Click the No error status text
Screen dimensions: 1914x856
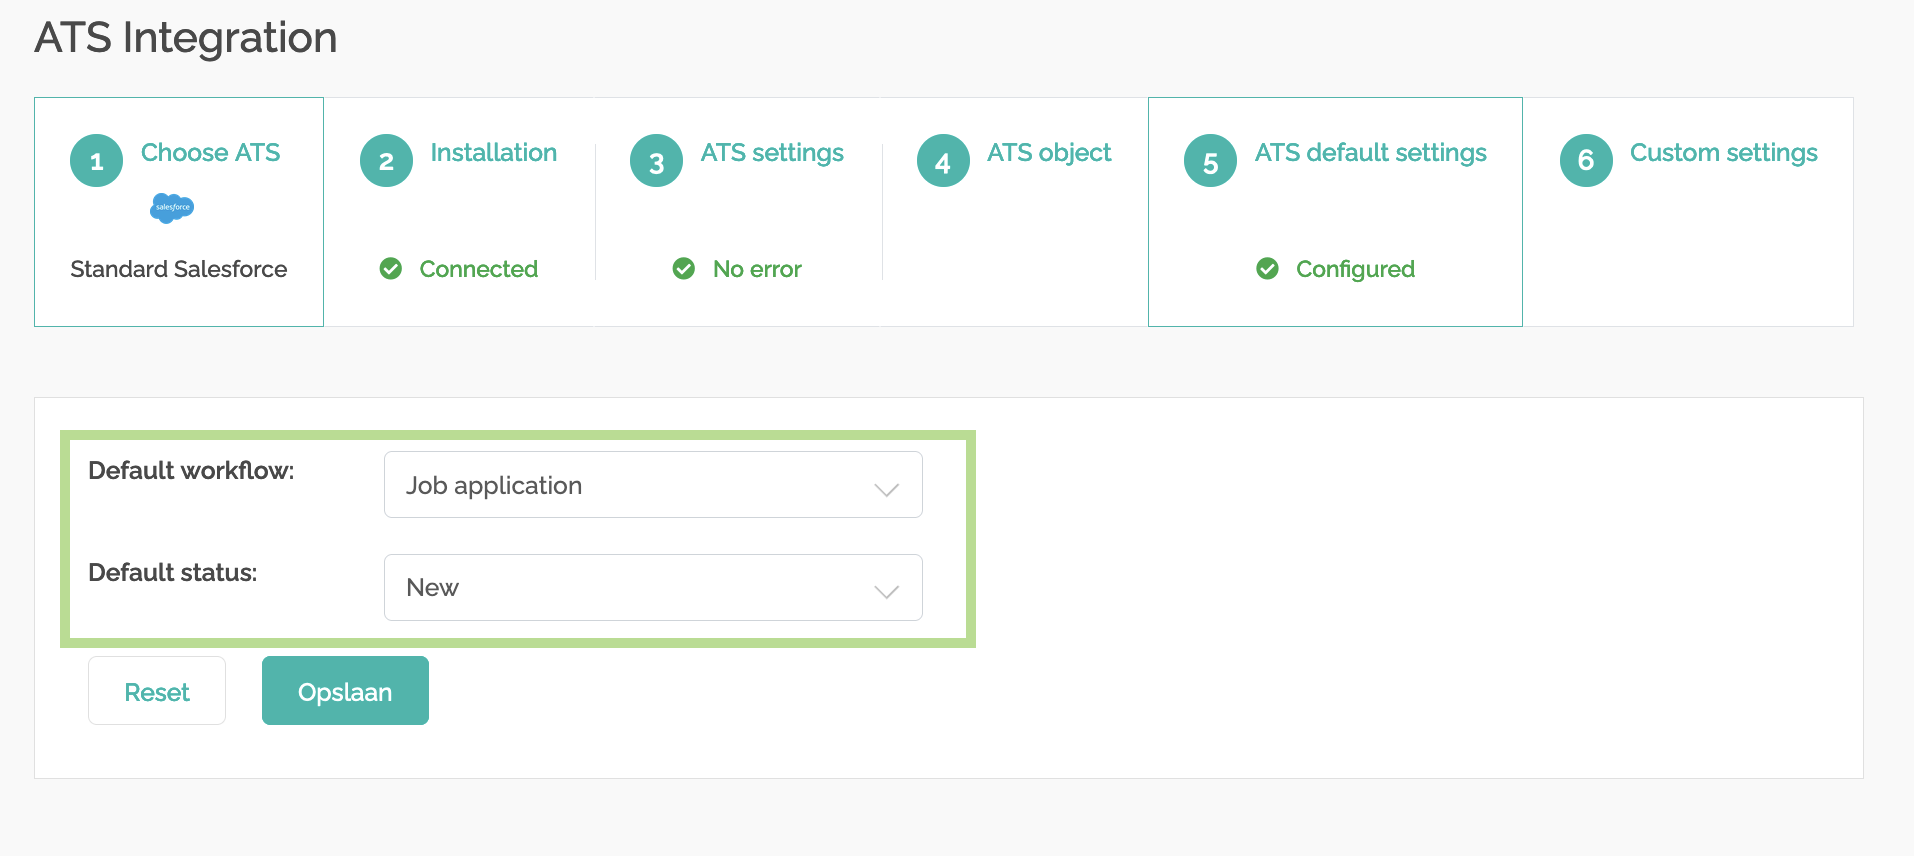coord(757,269)
